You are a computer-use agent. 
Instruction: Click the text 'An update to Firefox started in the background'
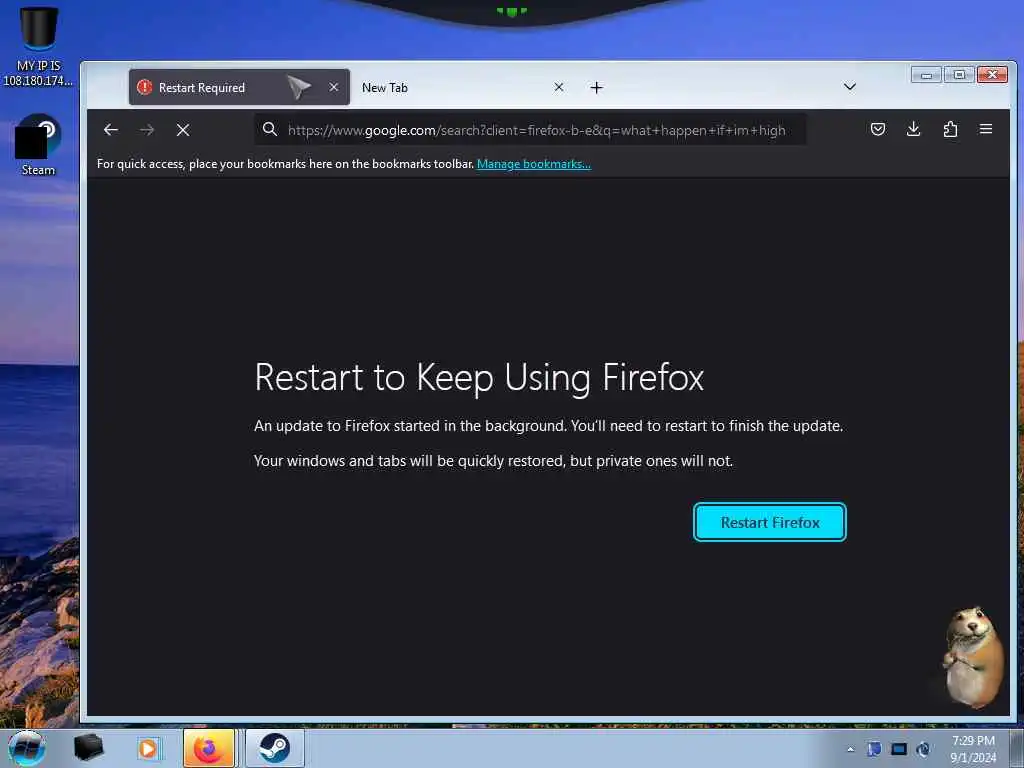pos(411,426)
